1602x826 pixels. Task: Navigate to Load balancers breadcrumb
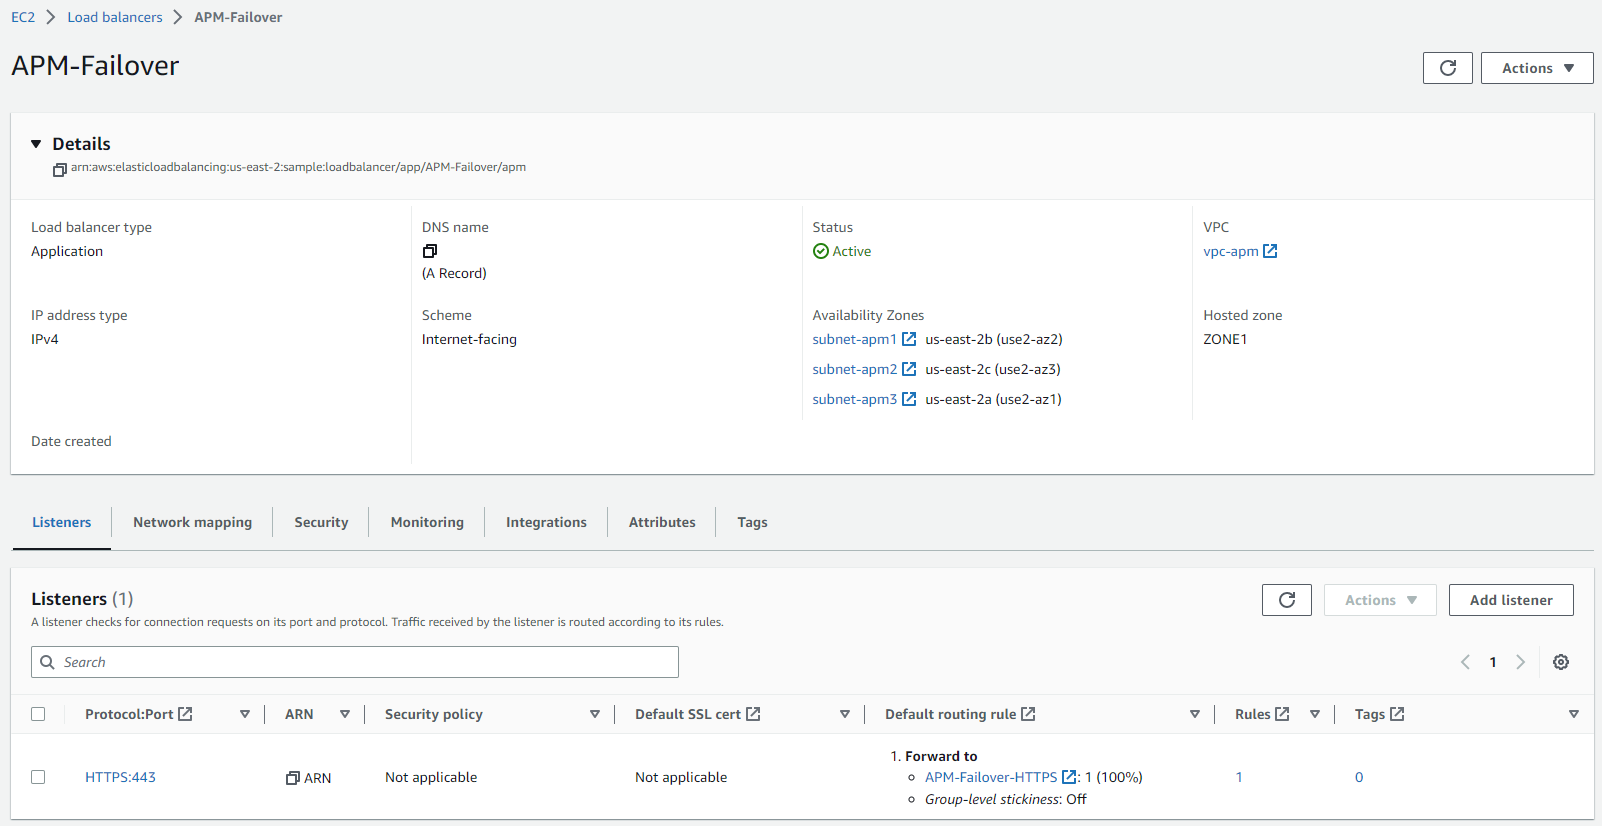click(115, 17)
